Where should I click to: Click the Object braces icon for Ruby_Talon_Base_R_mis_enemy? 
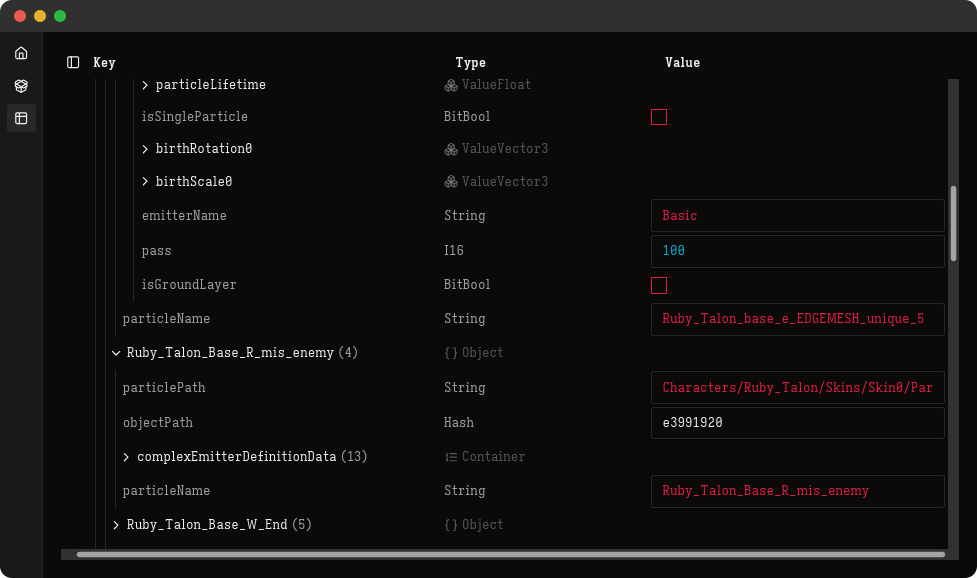point(451,353)
